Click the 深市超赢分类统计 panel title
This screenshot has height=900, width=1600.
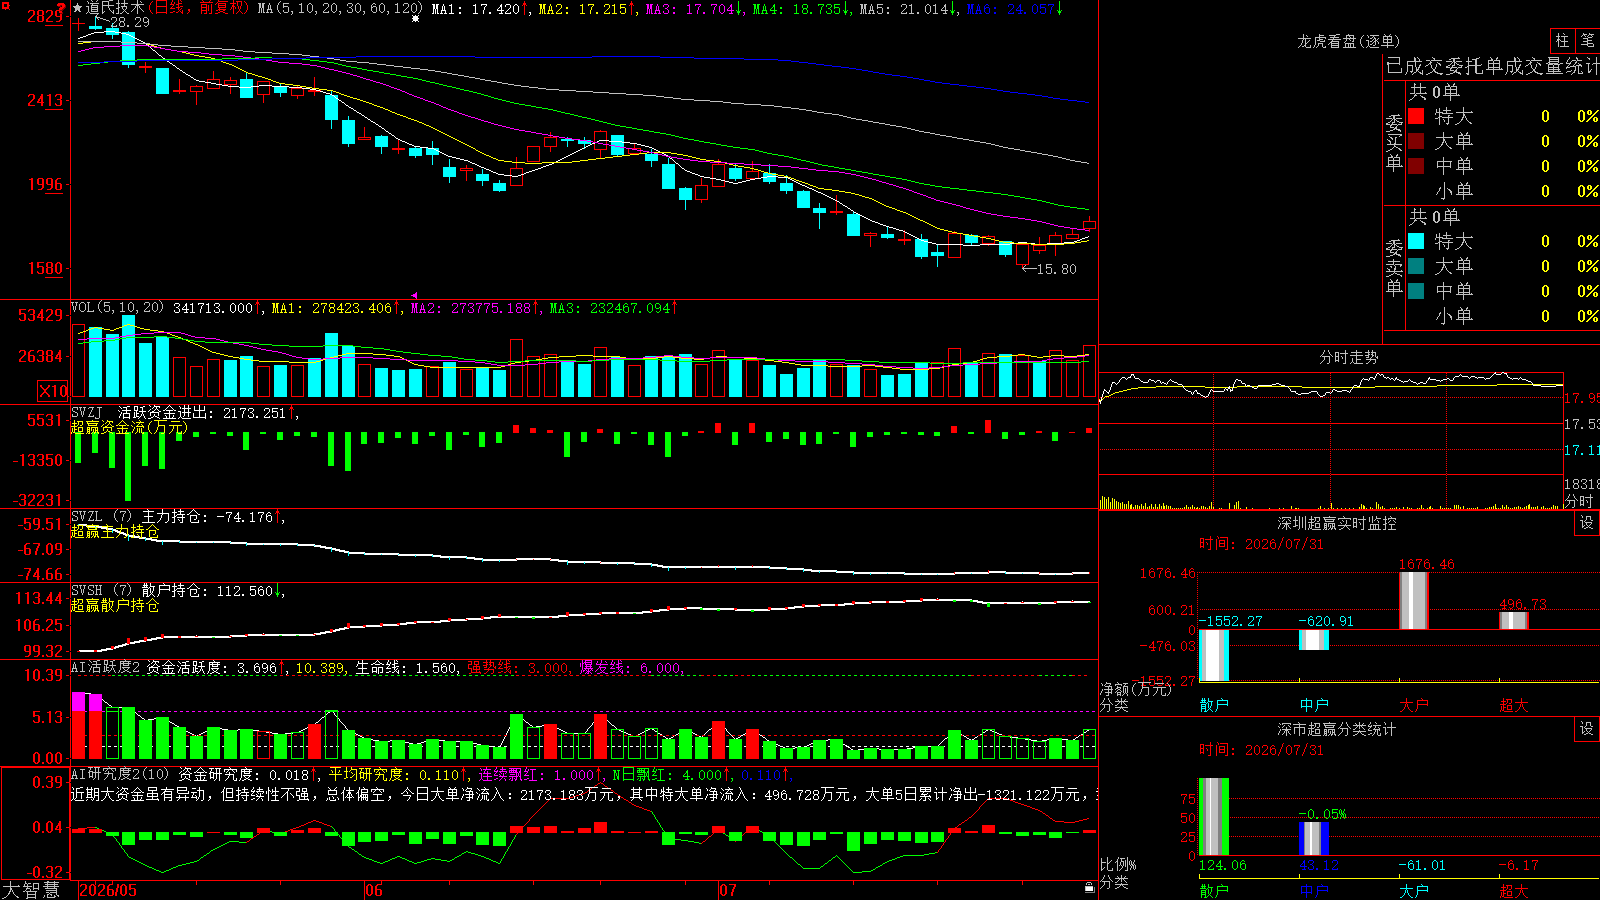(x=1337, y=729)
